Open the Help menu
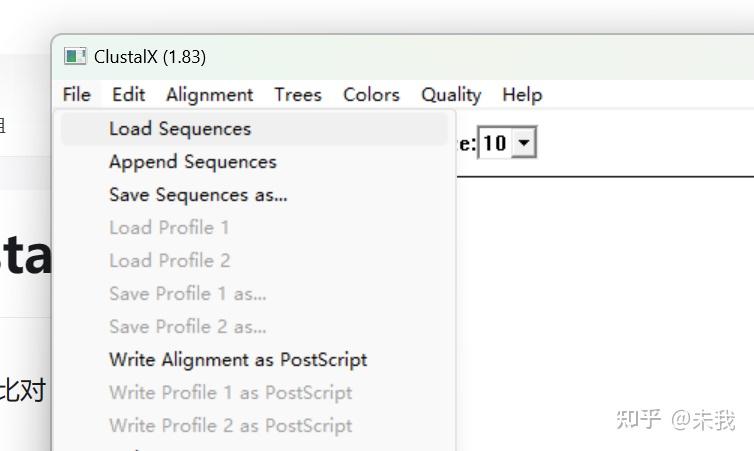 click(x=522, y=95)
